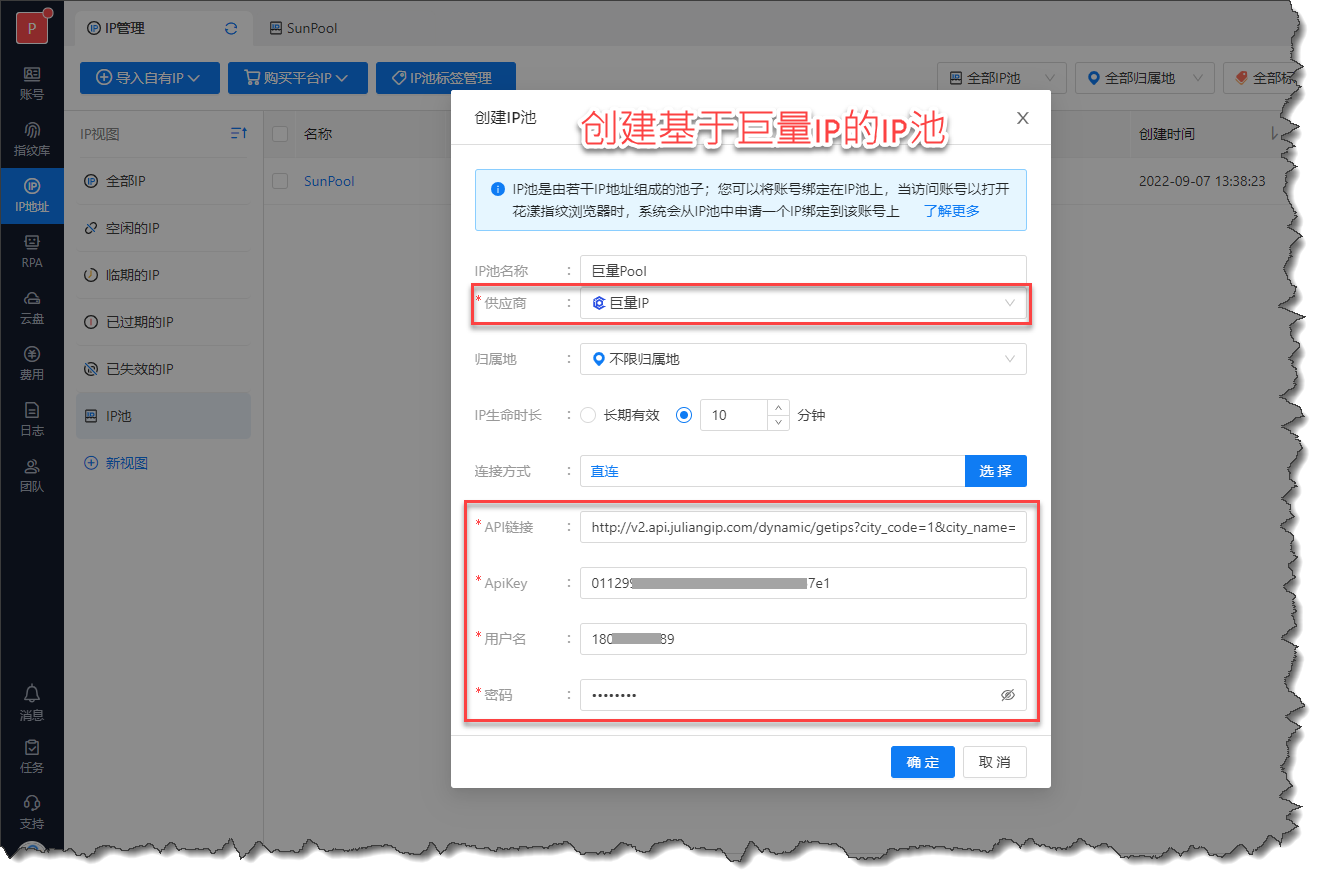Click the 用户名 input field
Viewport: 1326px width, 882px height.
coord(803,639)
